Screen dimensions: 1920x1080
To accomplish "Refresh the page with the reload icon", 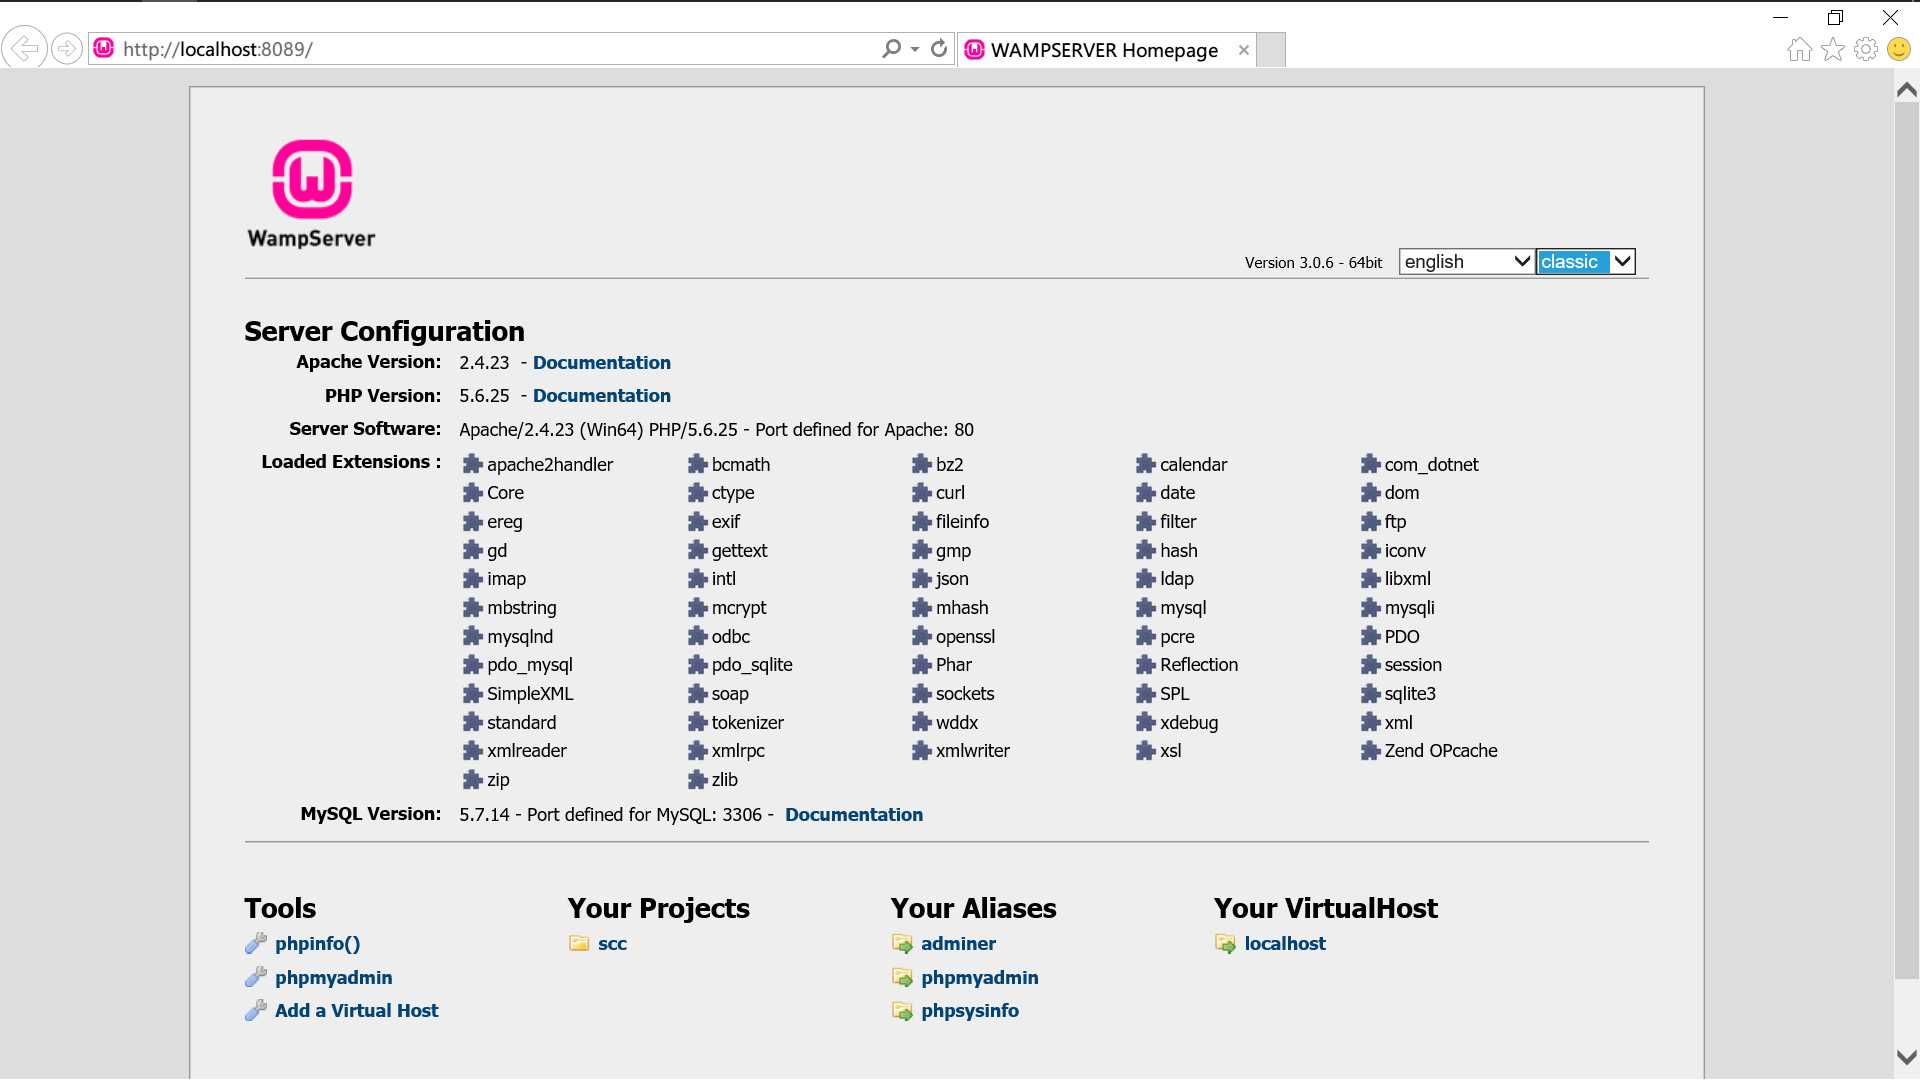I will [x=939, y=48].
